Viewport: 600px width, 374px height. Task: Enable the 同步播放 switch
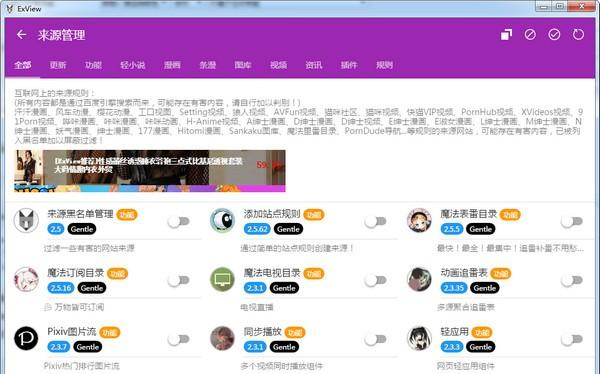(x=375, y=339)
